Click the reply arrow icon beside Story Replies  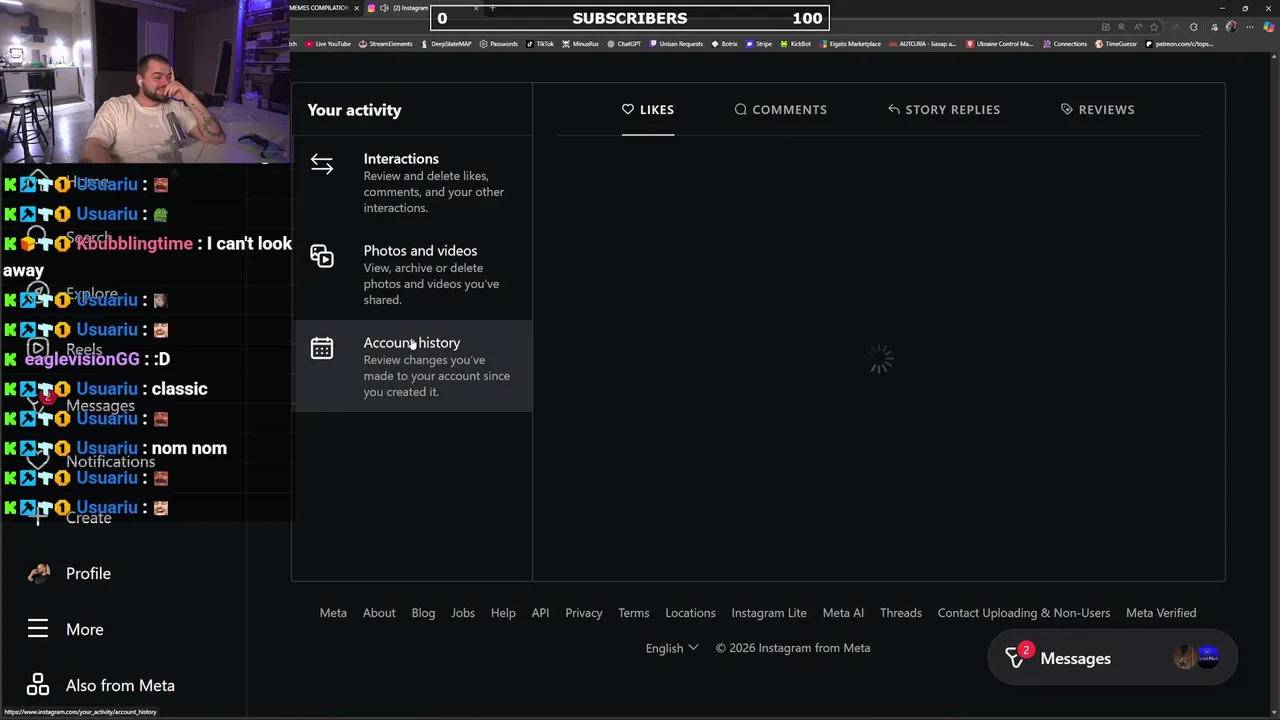[x=894, y=109]
